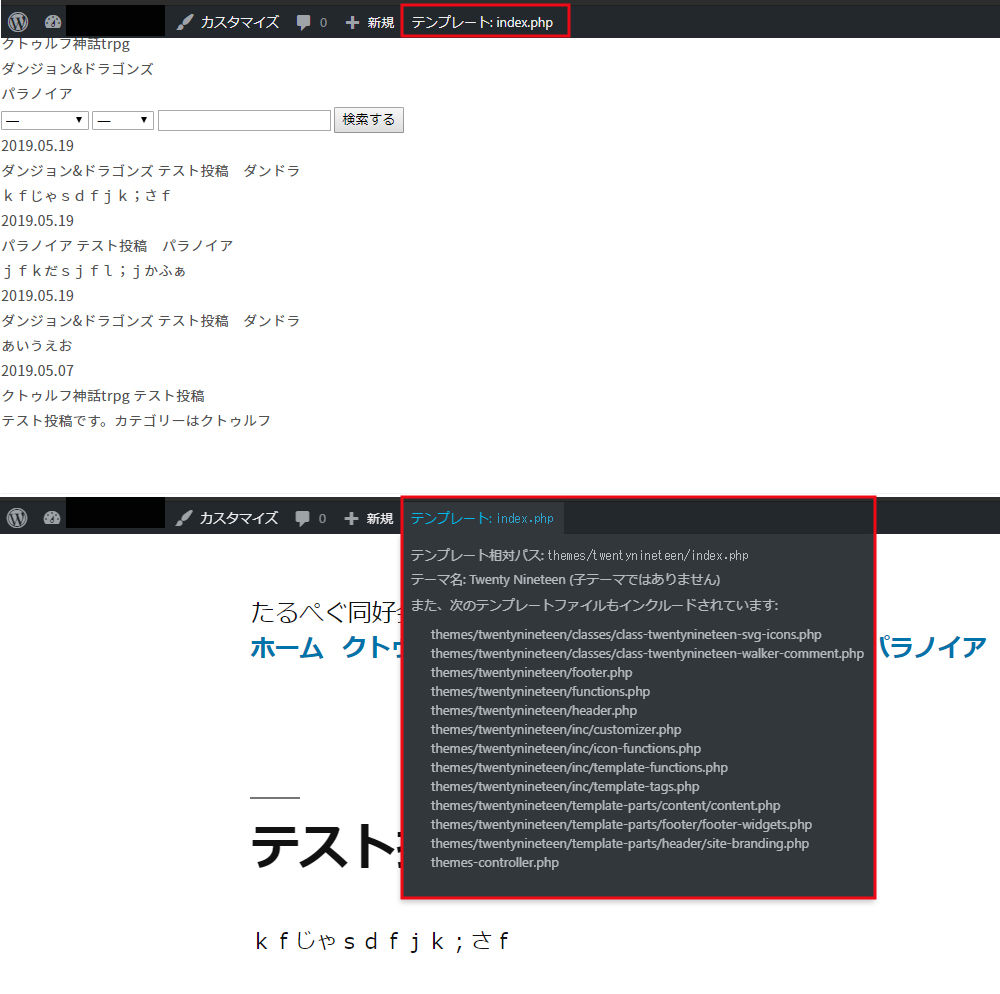Click comments bubble icon in bottom admin bar
Screen dimensions: 1000x994
point(302,518)
